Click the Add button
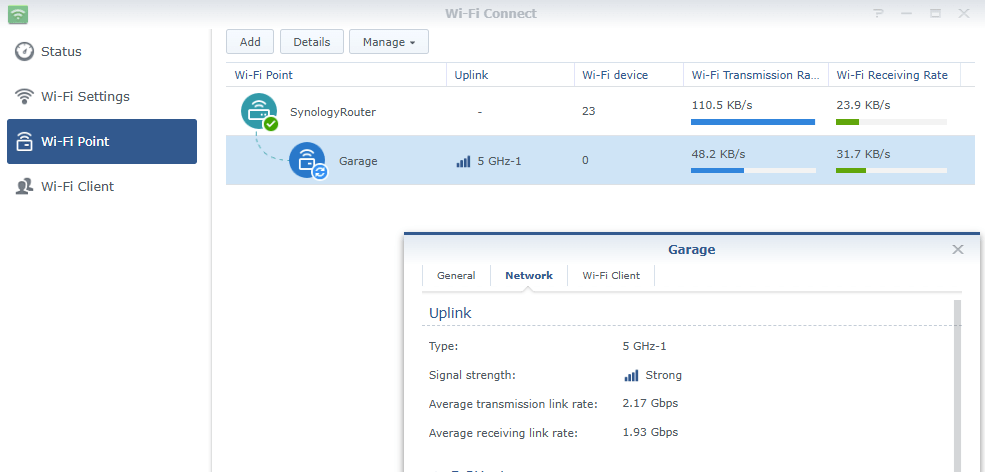Viewport: 985px width, 472px height. [x=250, y=42]
